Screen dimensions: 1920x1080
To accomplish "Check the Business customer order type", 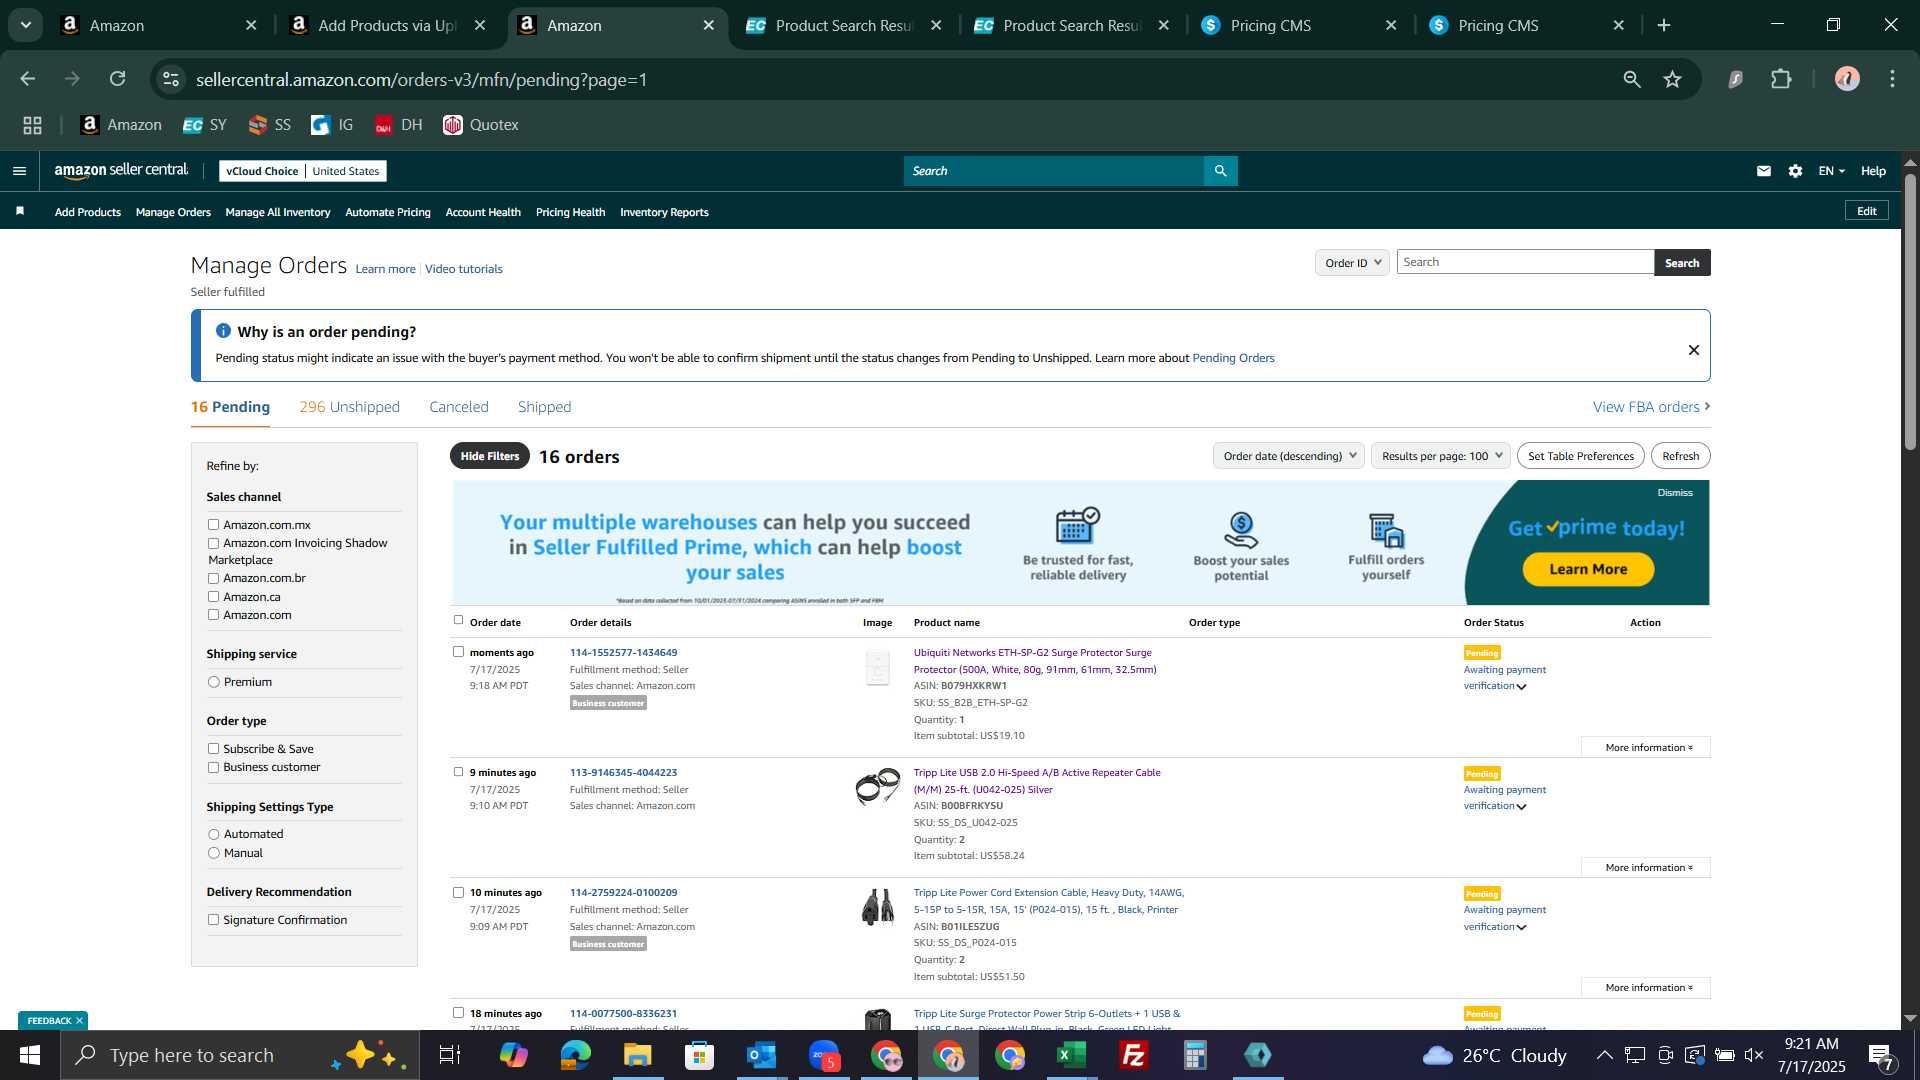I will click(x=213, y=768).
